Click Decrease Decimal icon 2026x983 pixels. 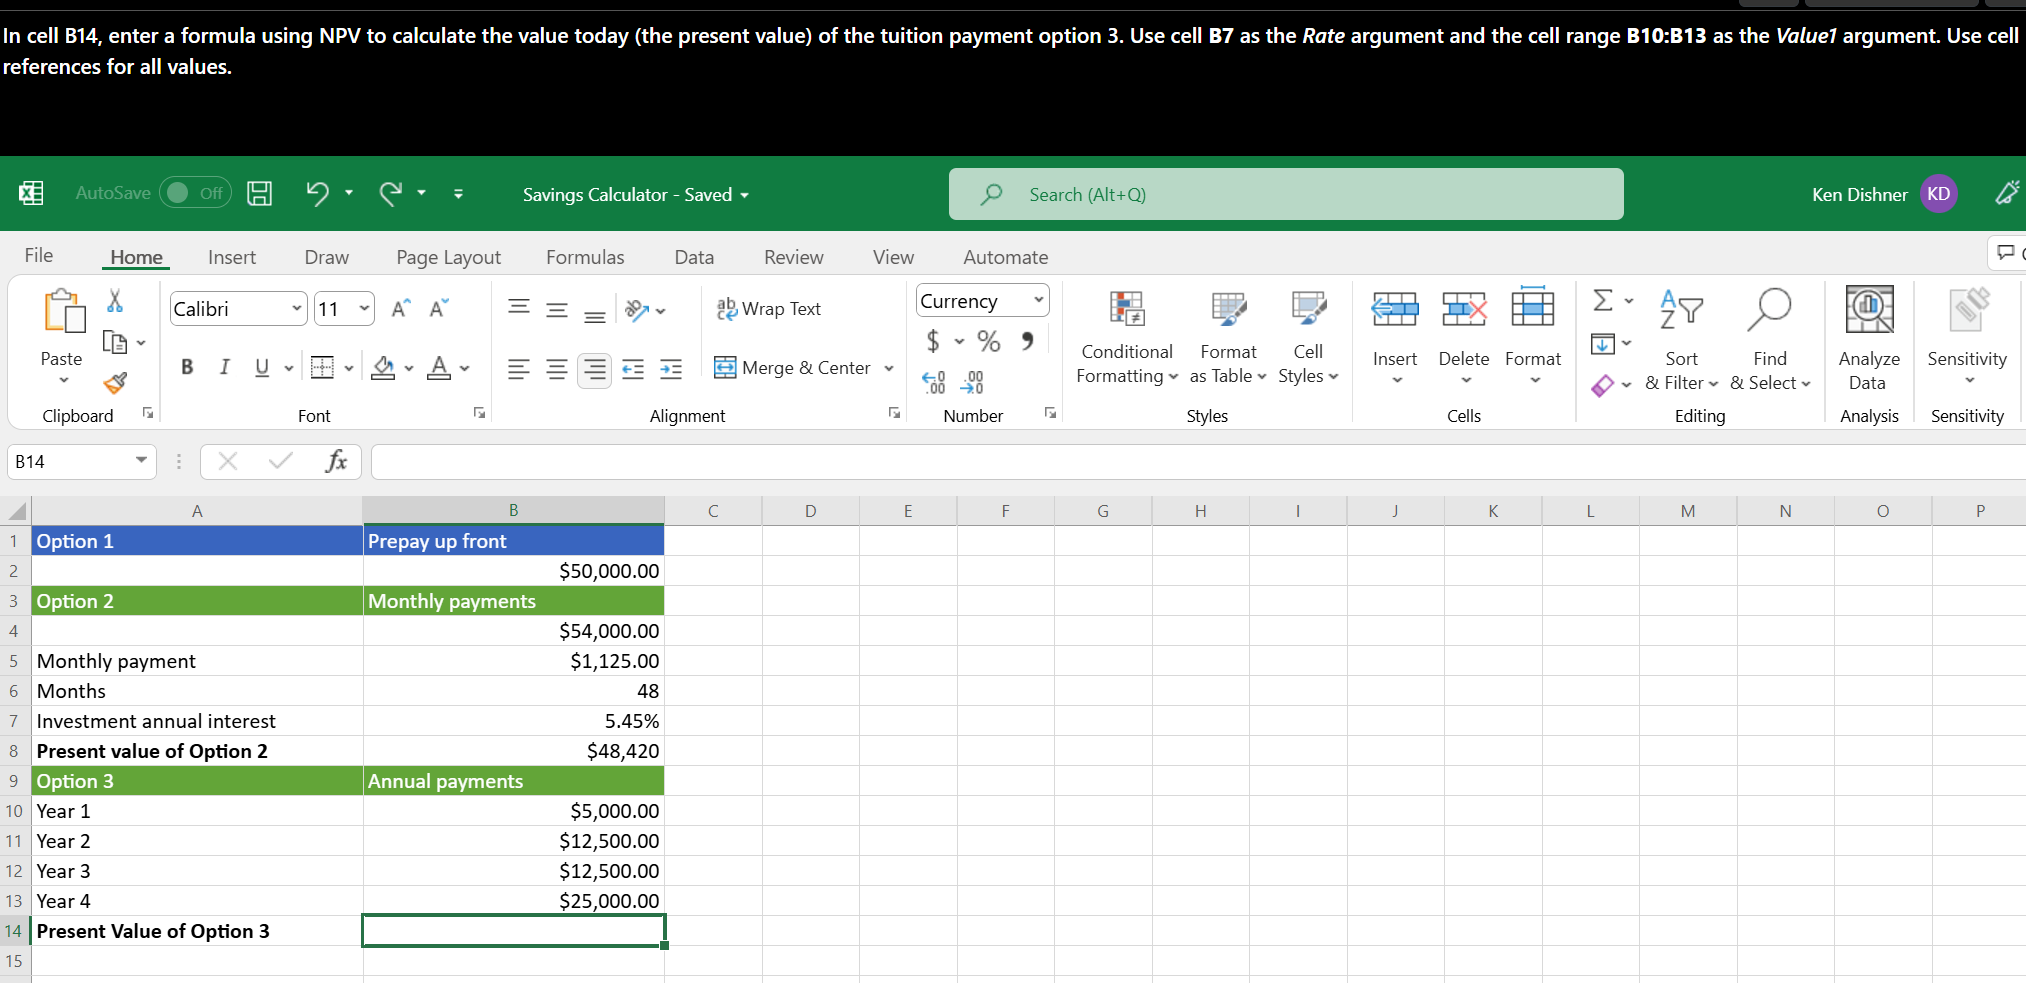pyautogui.click(x=971, y=382)
